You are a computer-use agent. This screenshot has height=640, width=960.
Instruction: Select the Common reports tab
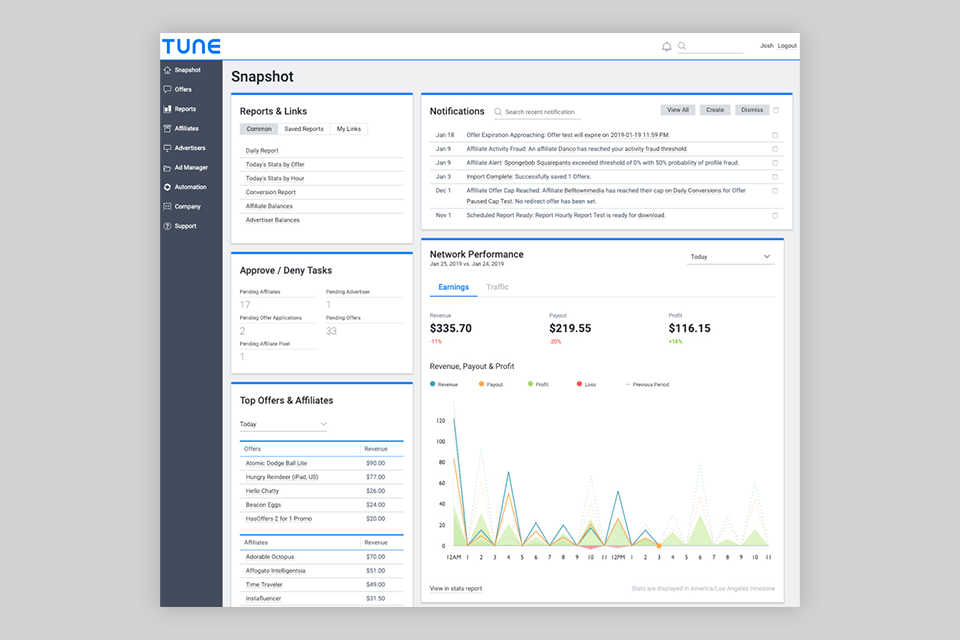tap(259, 129)
